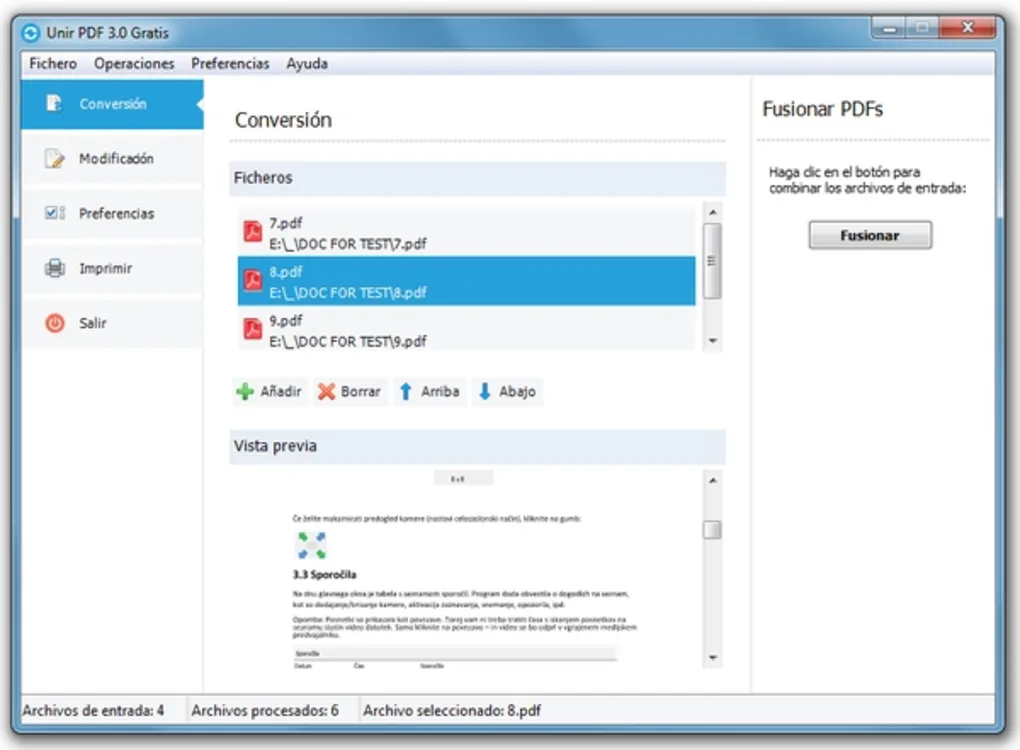Click the green plus Añadir icon
The image size is (1020, 750).
coord(245,392)
